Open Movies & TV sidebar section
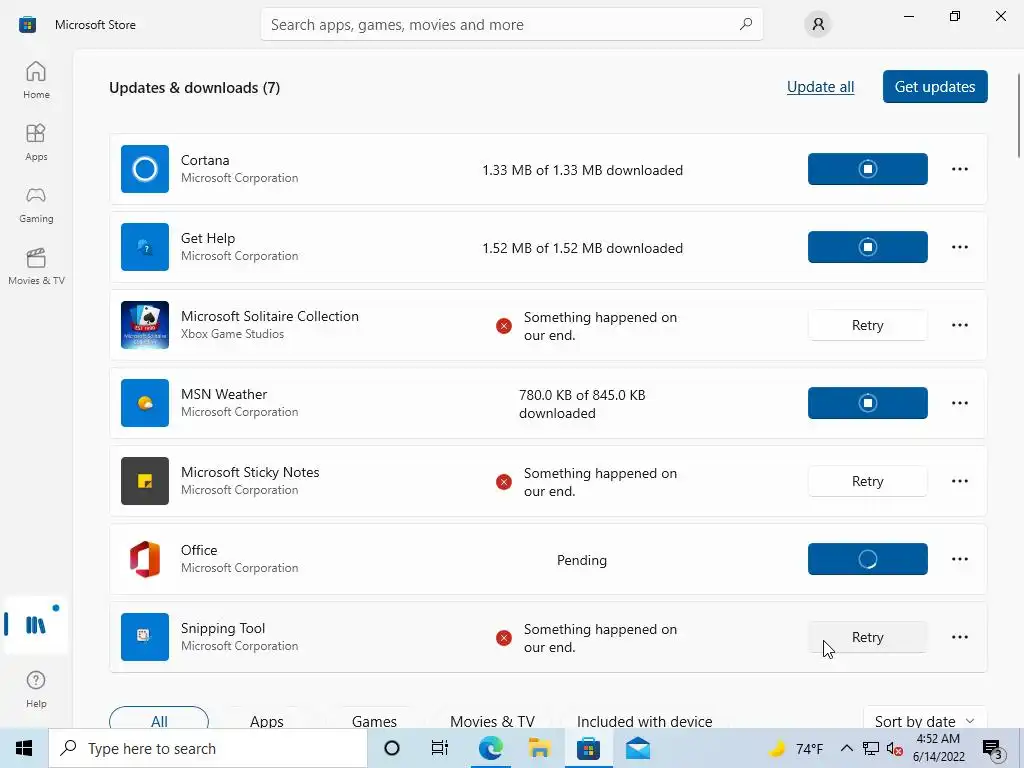 pos(36,266)
